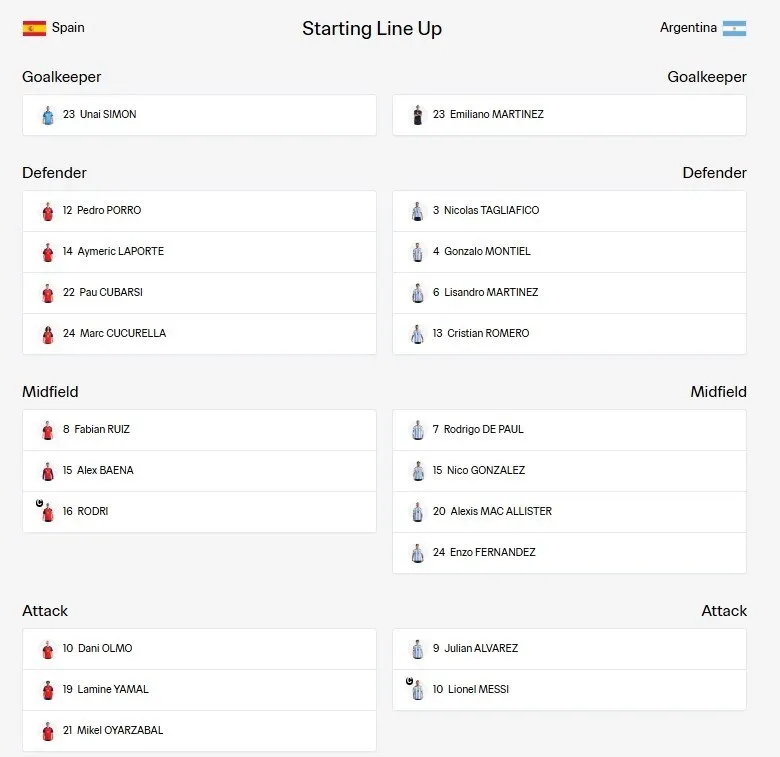Image resolution: width=780 pixels, height=757 pixels.
Task: Open Pau CUBARSI's player entry
Action: (199, 293)
